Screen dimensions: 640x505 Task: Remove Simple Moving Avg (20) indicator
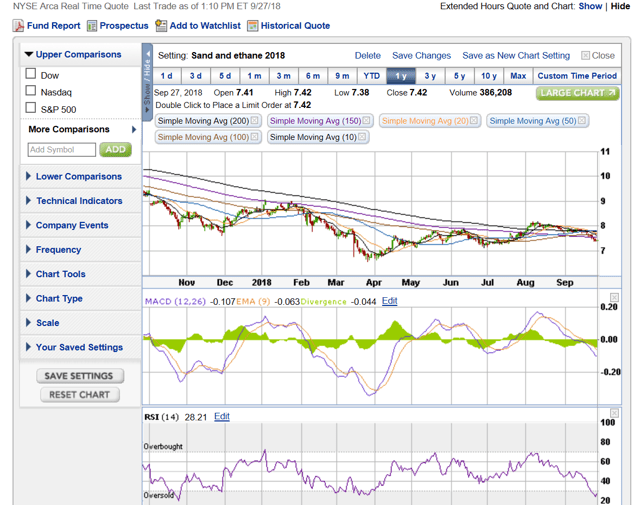click(x=473, y=120)
